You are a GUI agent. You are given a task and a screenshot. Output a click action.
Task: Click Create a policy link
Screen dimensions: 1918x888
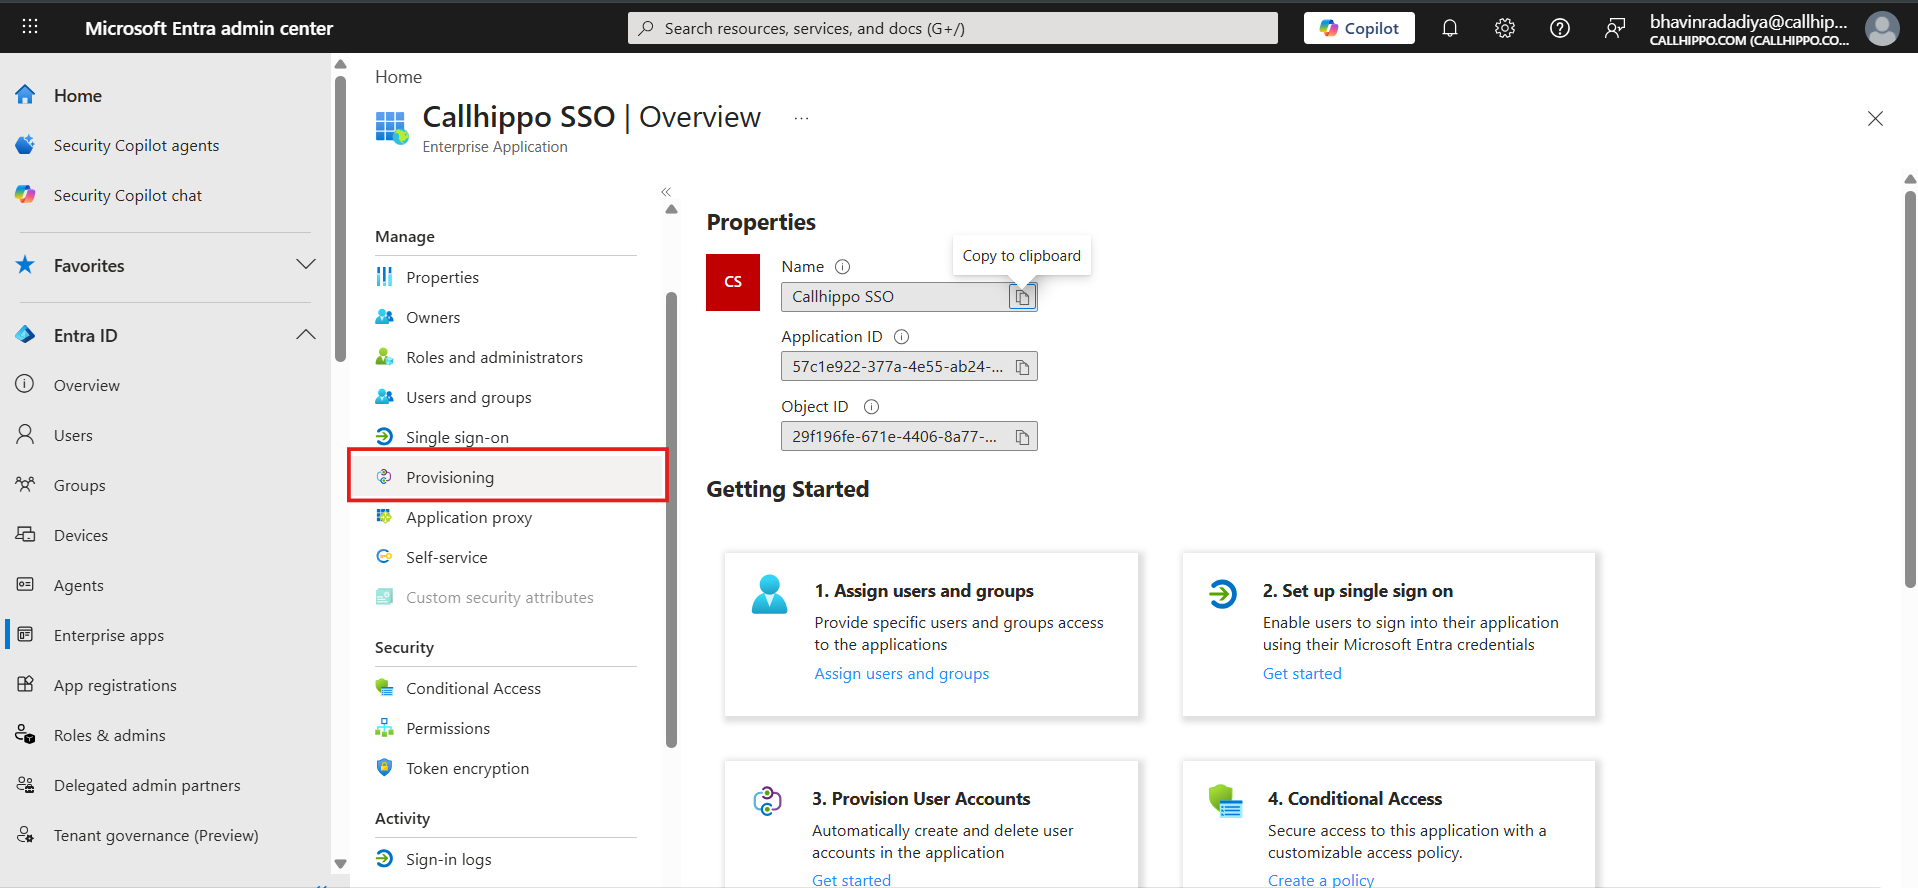(1321, 880)
